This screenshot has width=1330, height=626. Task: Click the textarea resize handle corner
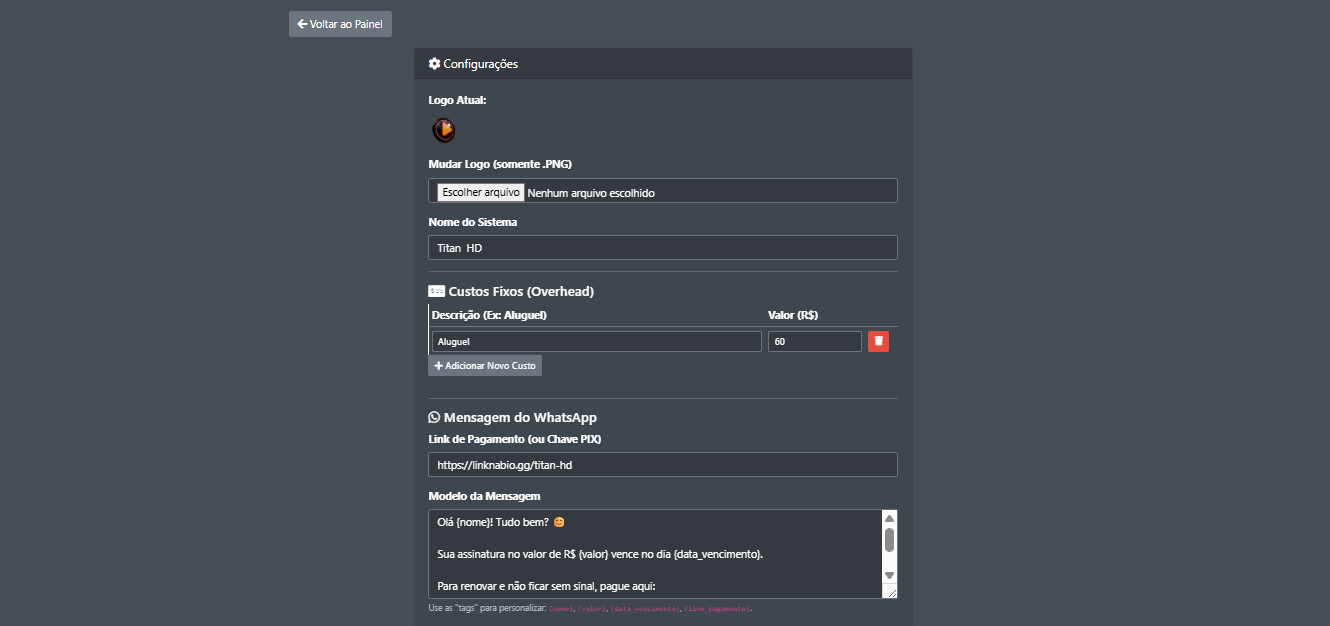pyautogui.click(x=891, y=592)
